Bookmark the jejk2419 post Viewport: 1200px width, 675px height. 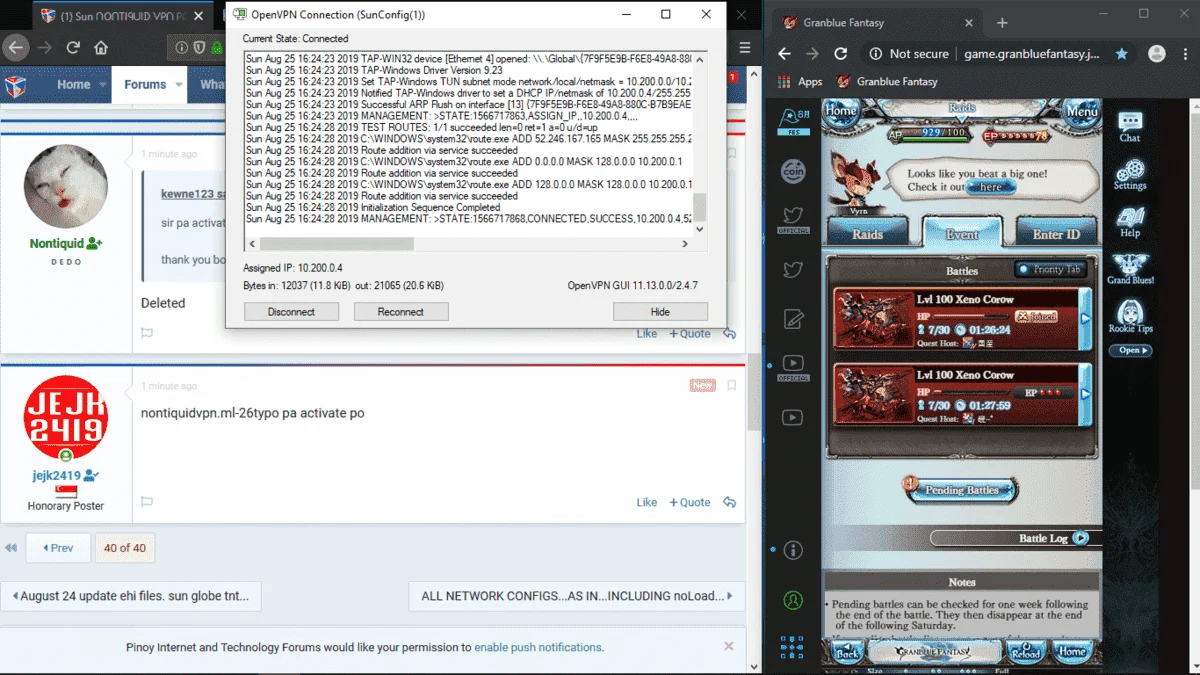(x=731, y=385)
